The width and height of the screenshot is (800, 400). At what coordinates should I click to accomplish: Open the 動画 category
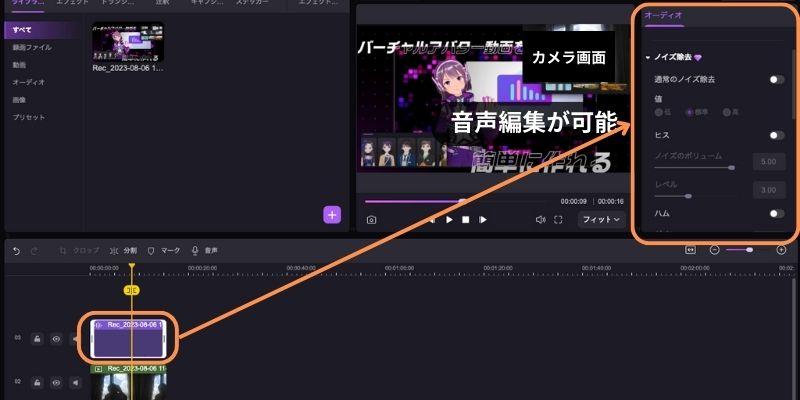19,65
